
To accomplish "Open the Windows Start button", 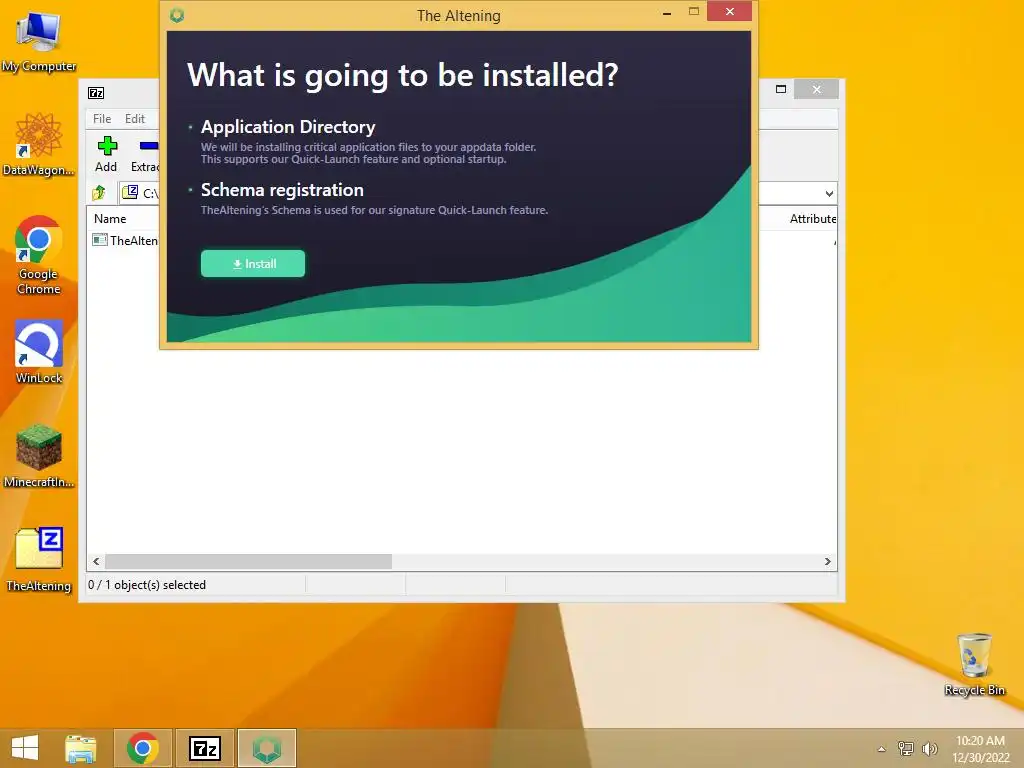I will coord(25,748).
